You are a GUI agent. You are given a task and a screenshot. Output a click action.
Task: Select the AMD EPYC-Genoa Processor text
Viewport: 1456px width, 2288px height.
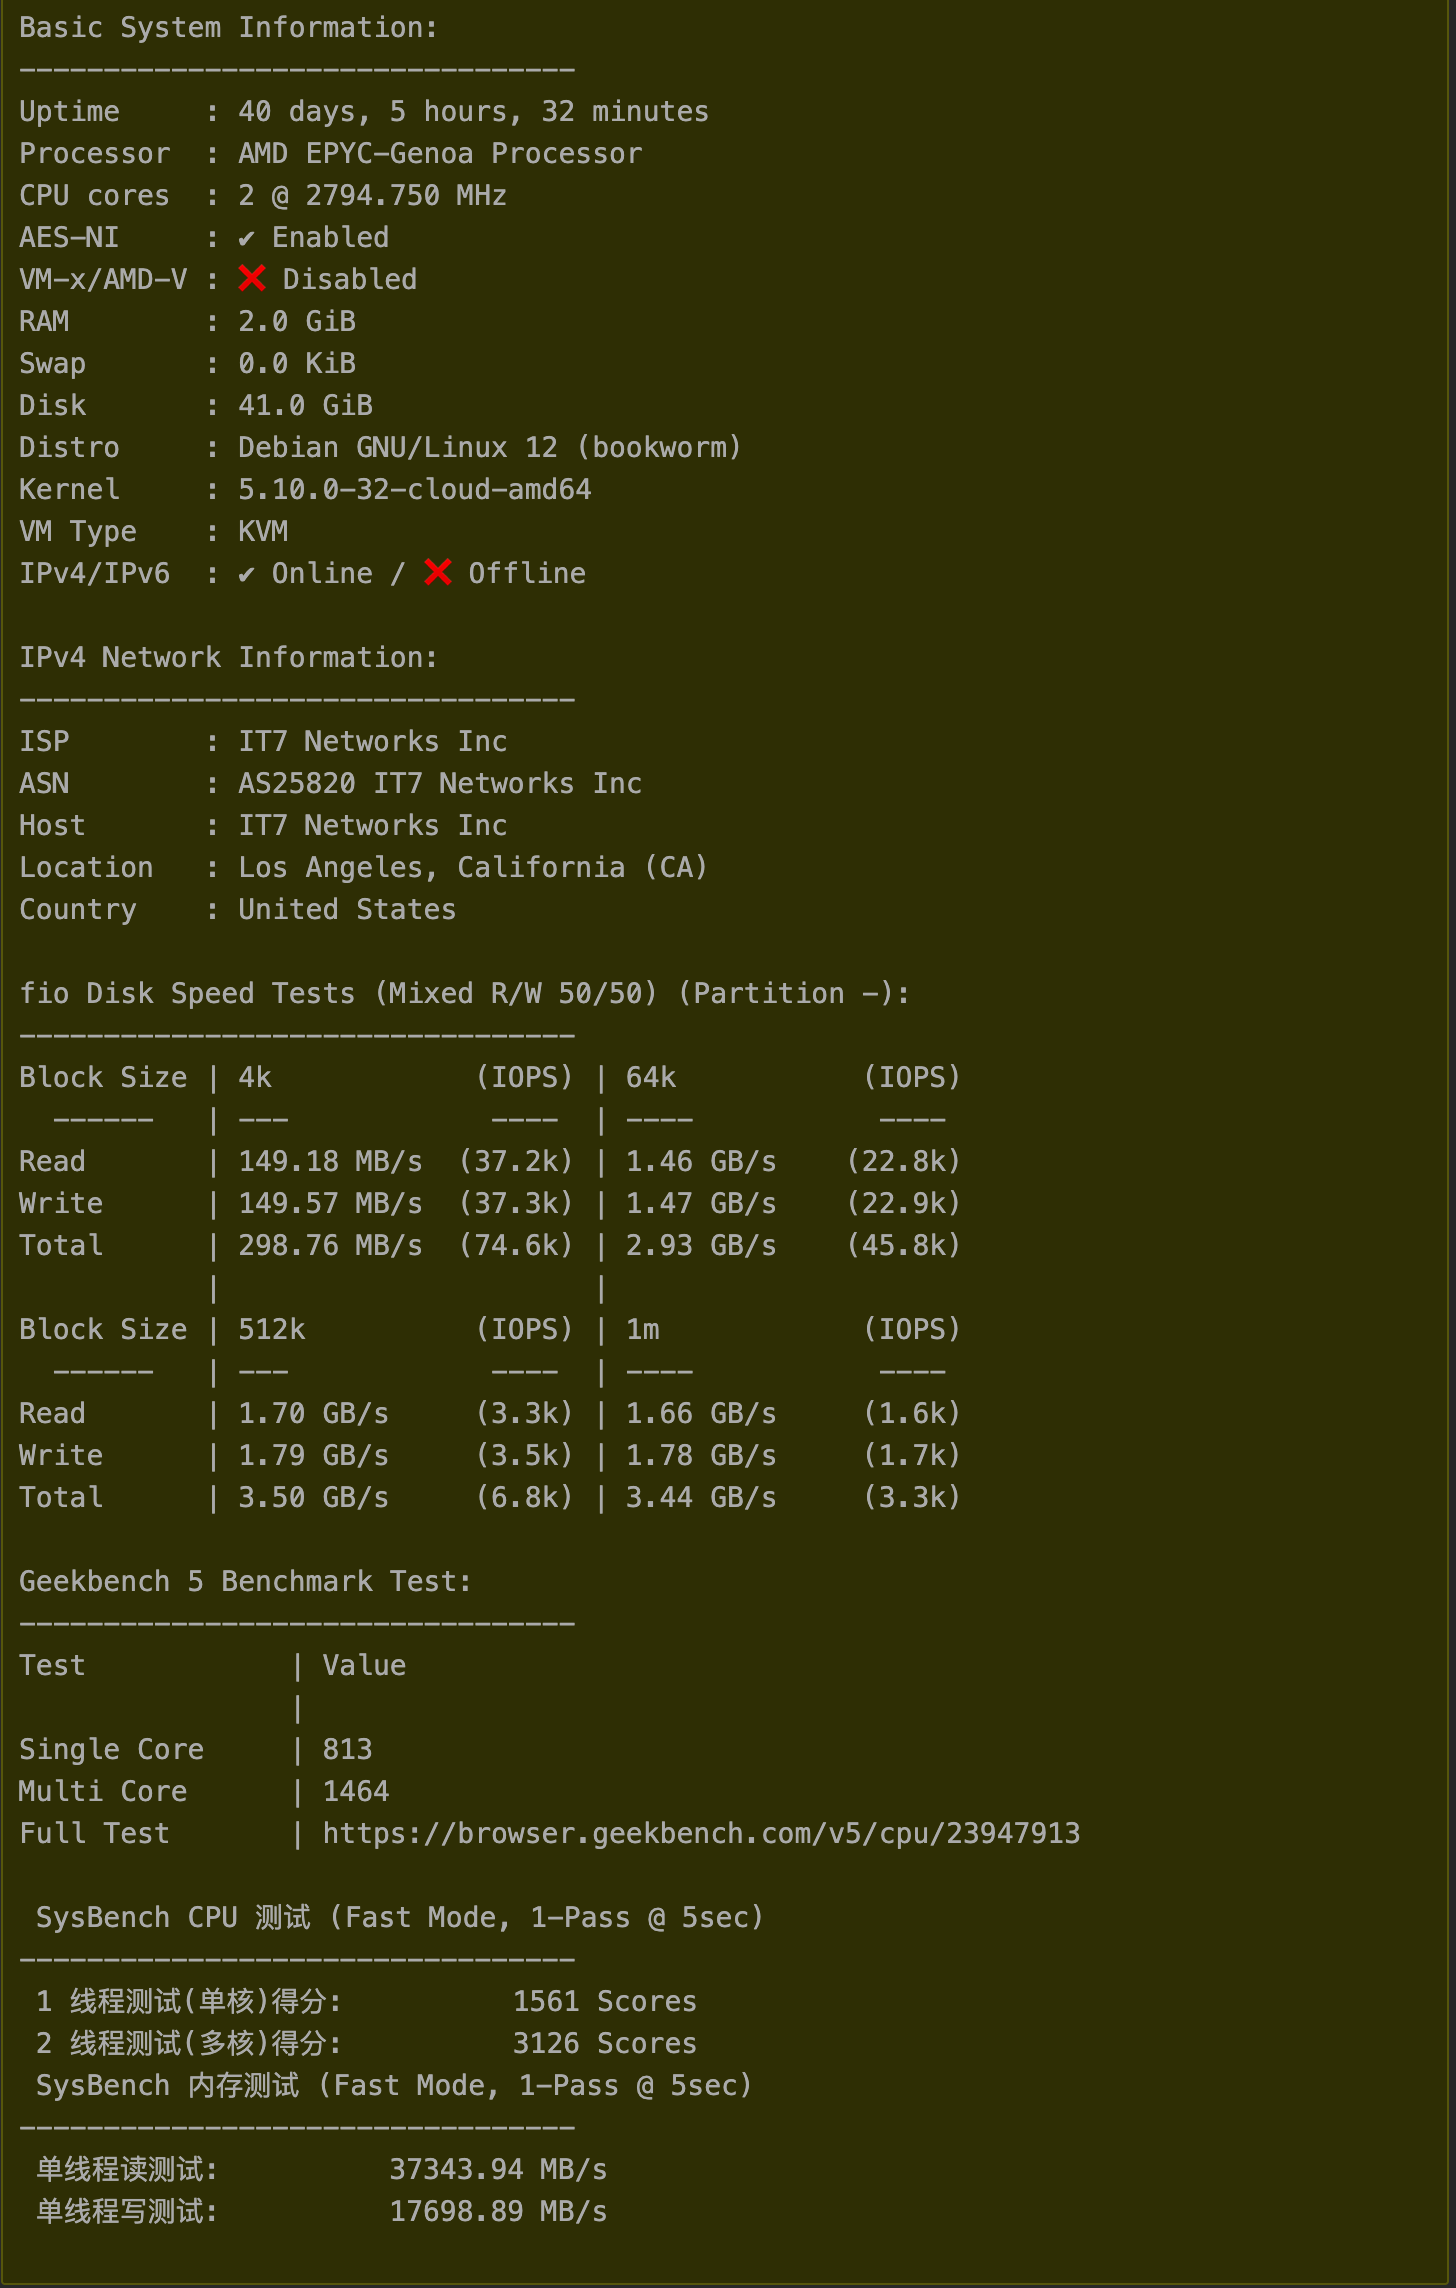pos(439,154)
